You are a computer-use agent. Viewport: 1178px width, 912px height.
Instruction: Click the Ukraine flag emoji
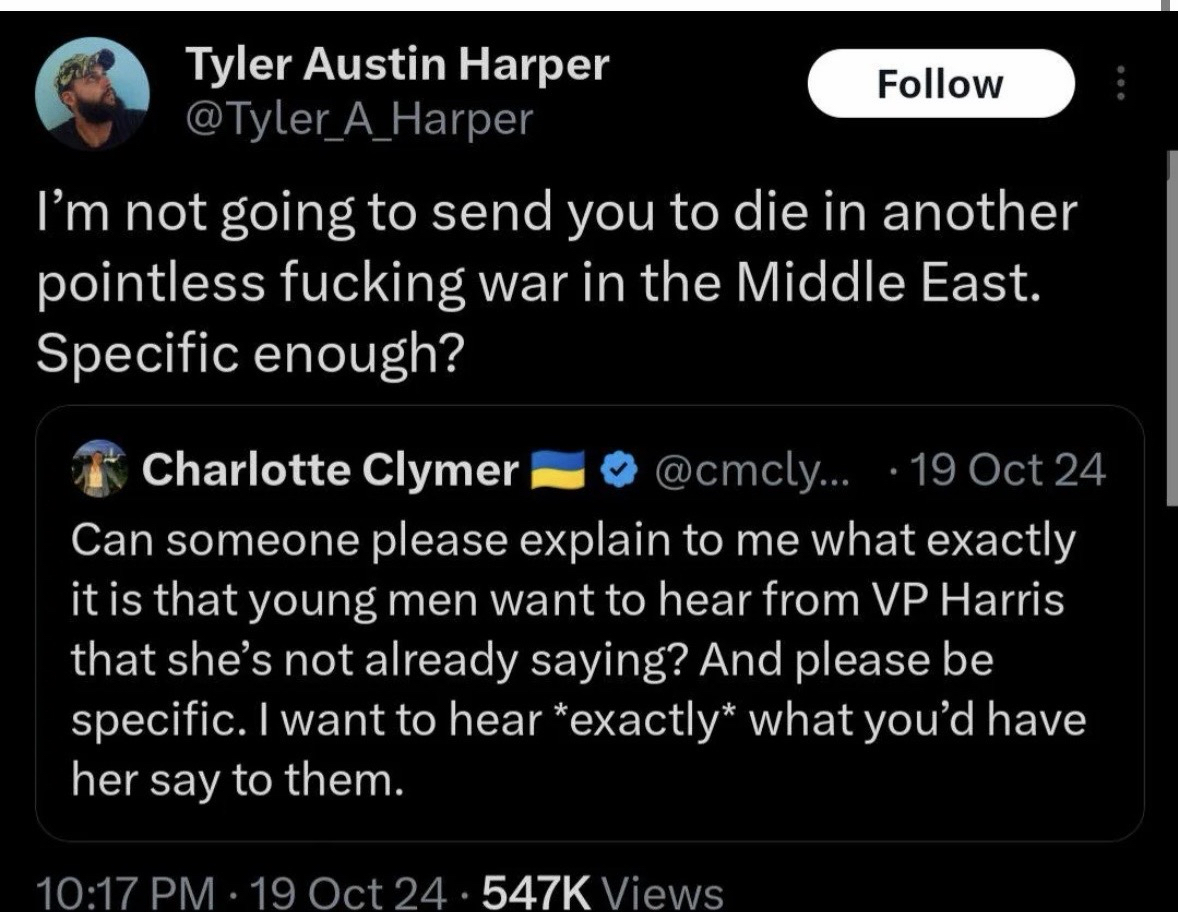pos(559,468)
